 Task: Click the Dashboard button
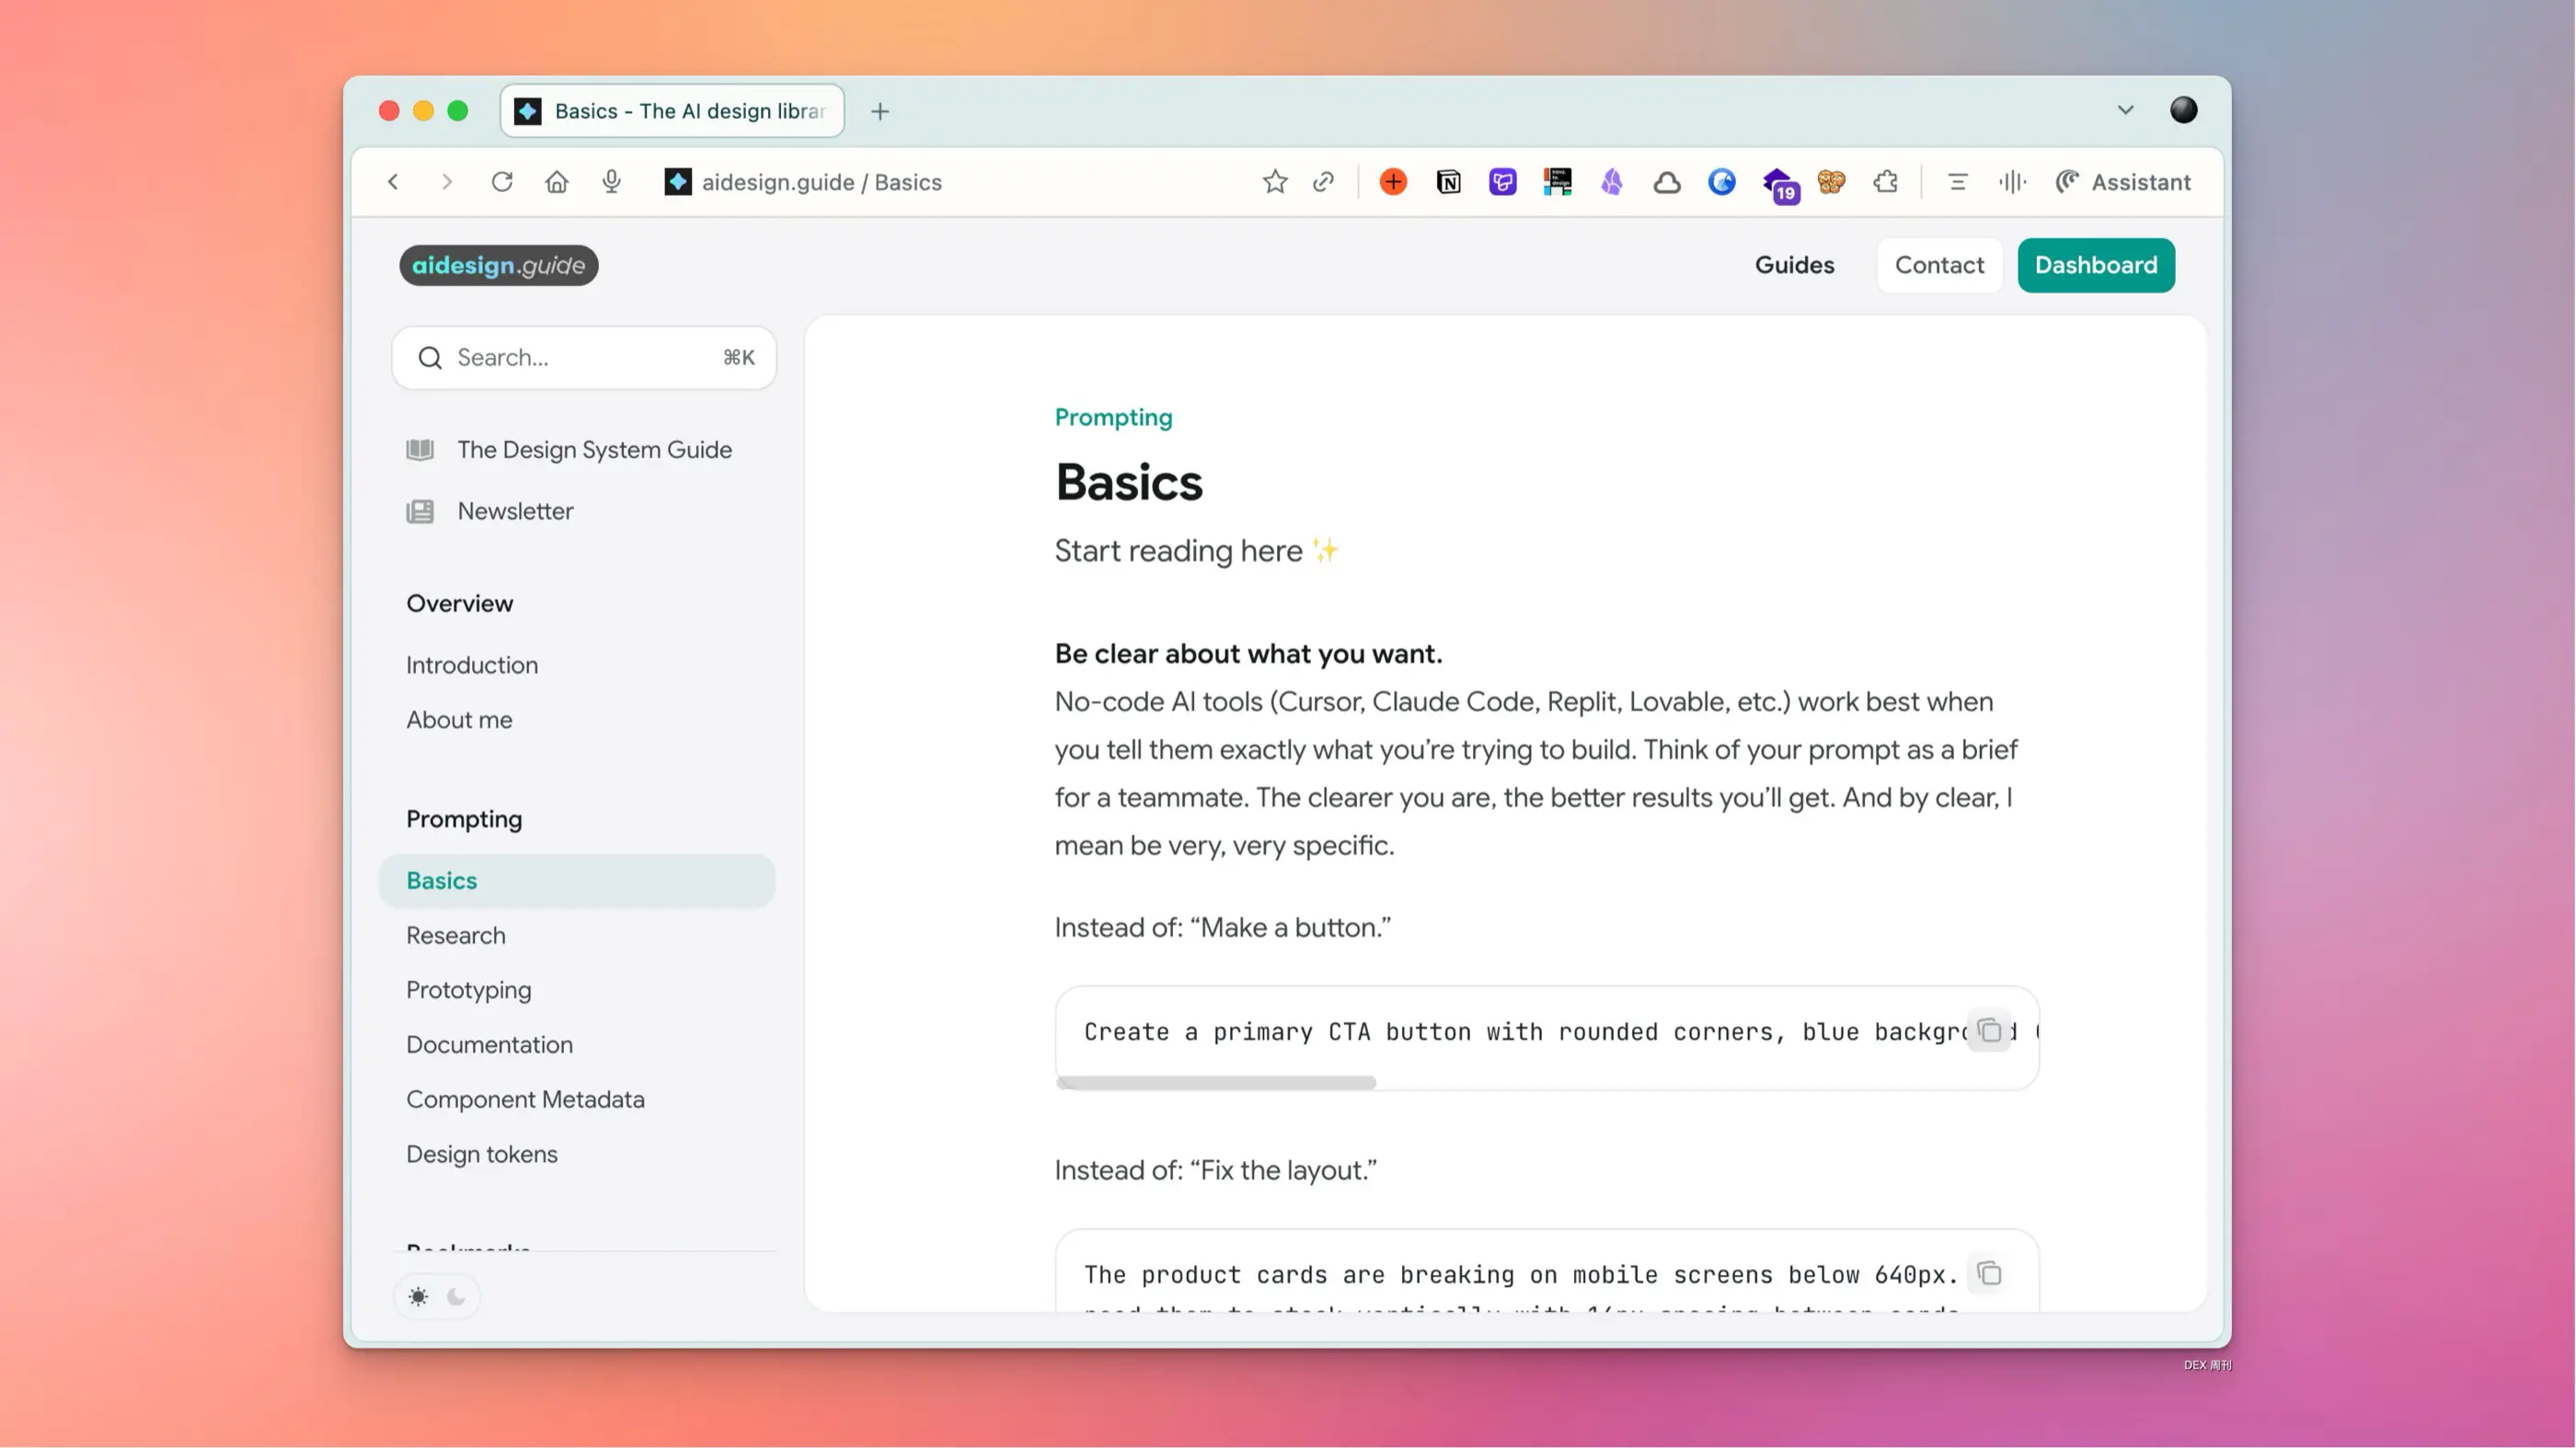point(2095,265)
